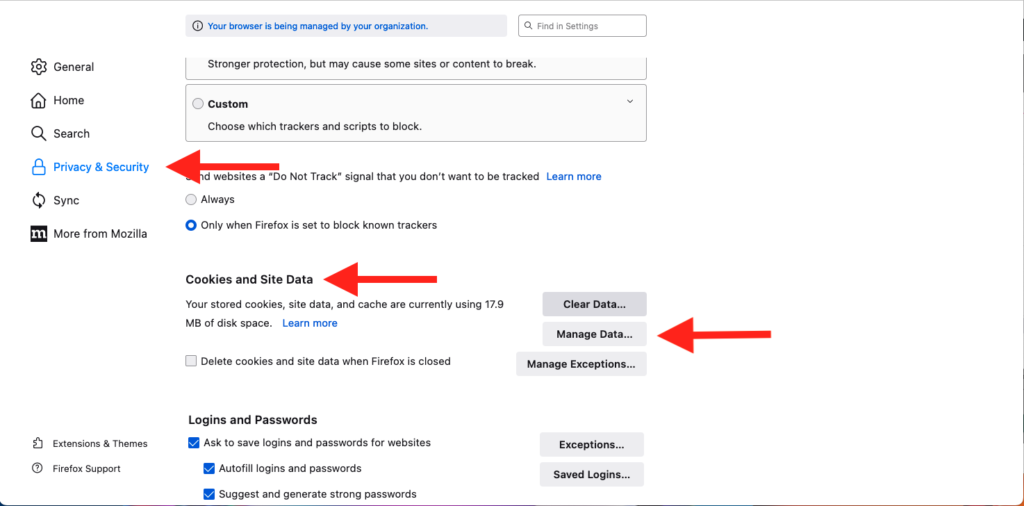1024x506 pixels.
Task: Click the Firefox Support help icon
Action: (38, 469)
